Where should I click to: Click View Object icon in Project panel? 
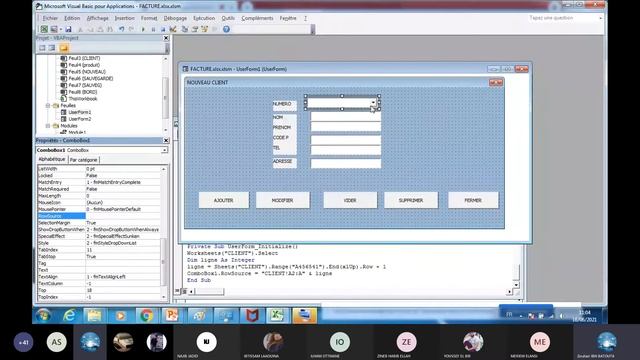point(52,48)
